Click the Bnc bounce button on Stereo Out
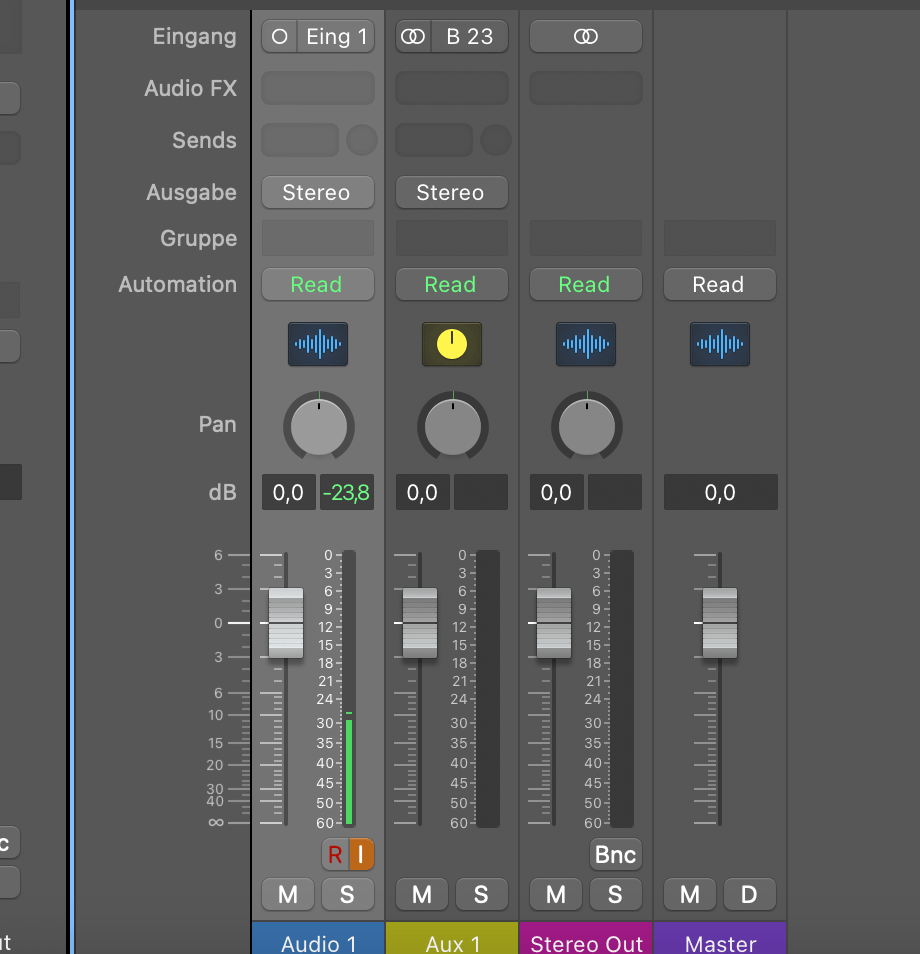 pos(615,854)
